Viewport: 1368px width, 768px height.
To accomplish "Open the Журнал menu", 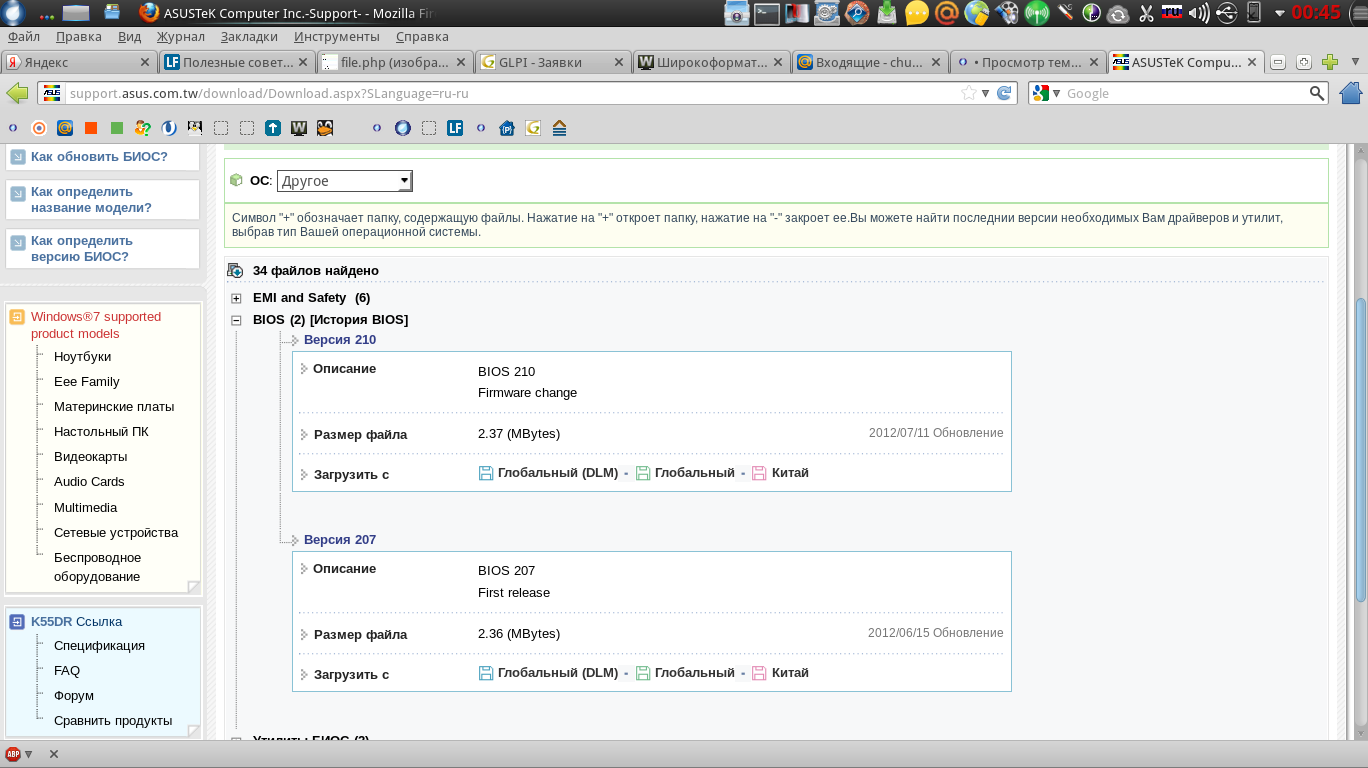I will pos(180,37).
